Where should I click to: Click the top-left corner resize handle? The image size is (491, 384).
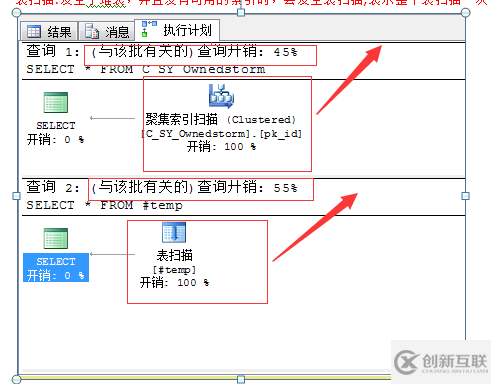(x=16, y=13)
